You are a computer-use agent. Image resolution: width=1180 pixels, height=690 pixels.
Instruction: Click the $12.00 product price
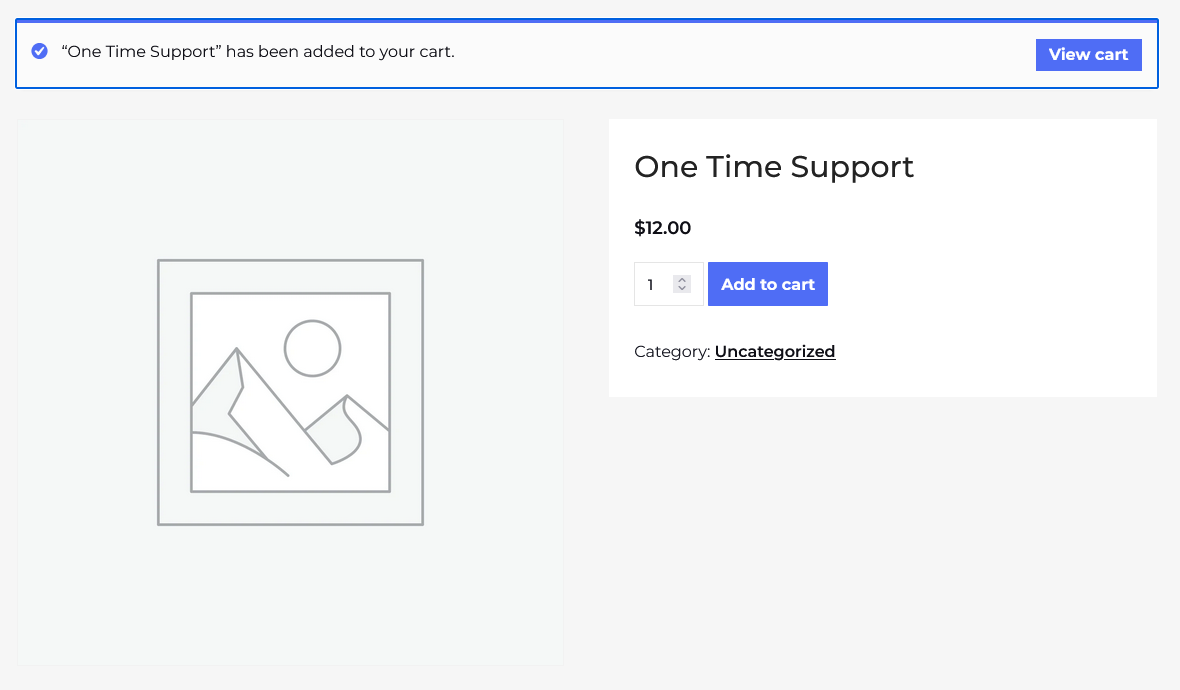662,228
